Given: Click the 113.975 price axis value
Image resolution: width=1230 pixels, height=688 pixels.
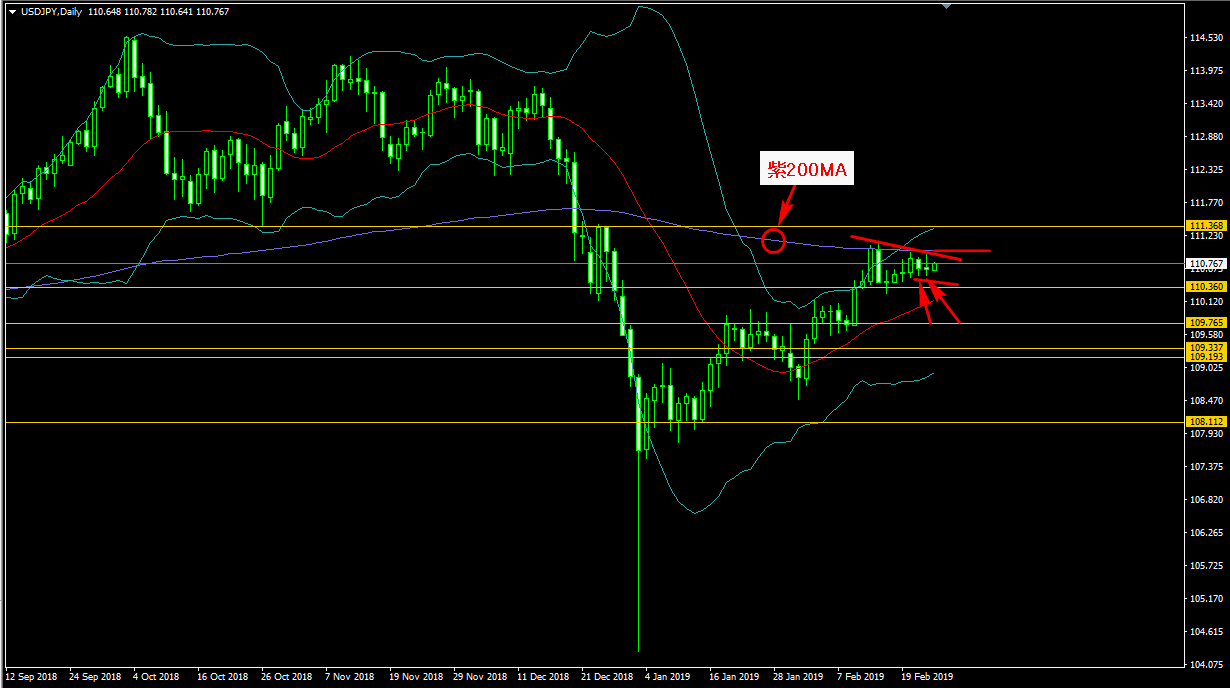Looking at the screenshot, I should pyautogui.click(x=1206, y=71).
